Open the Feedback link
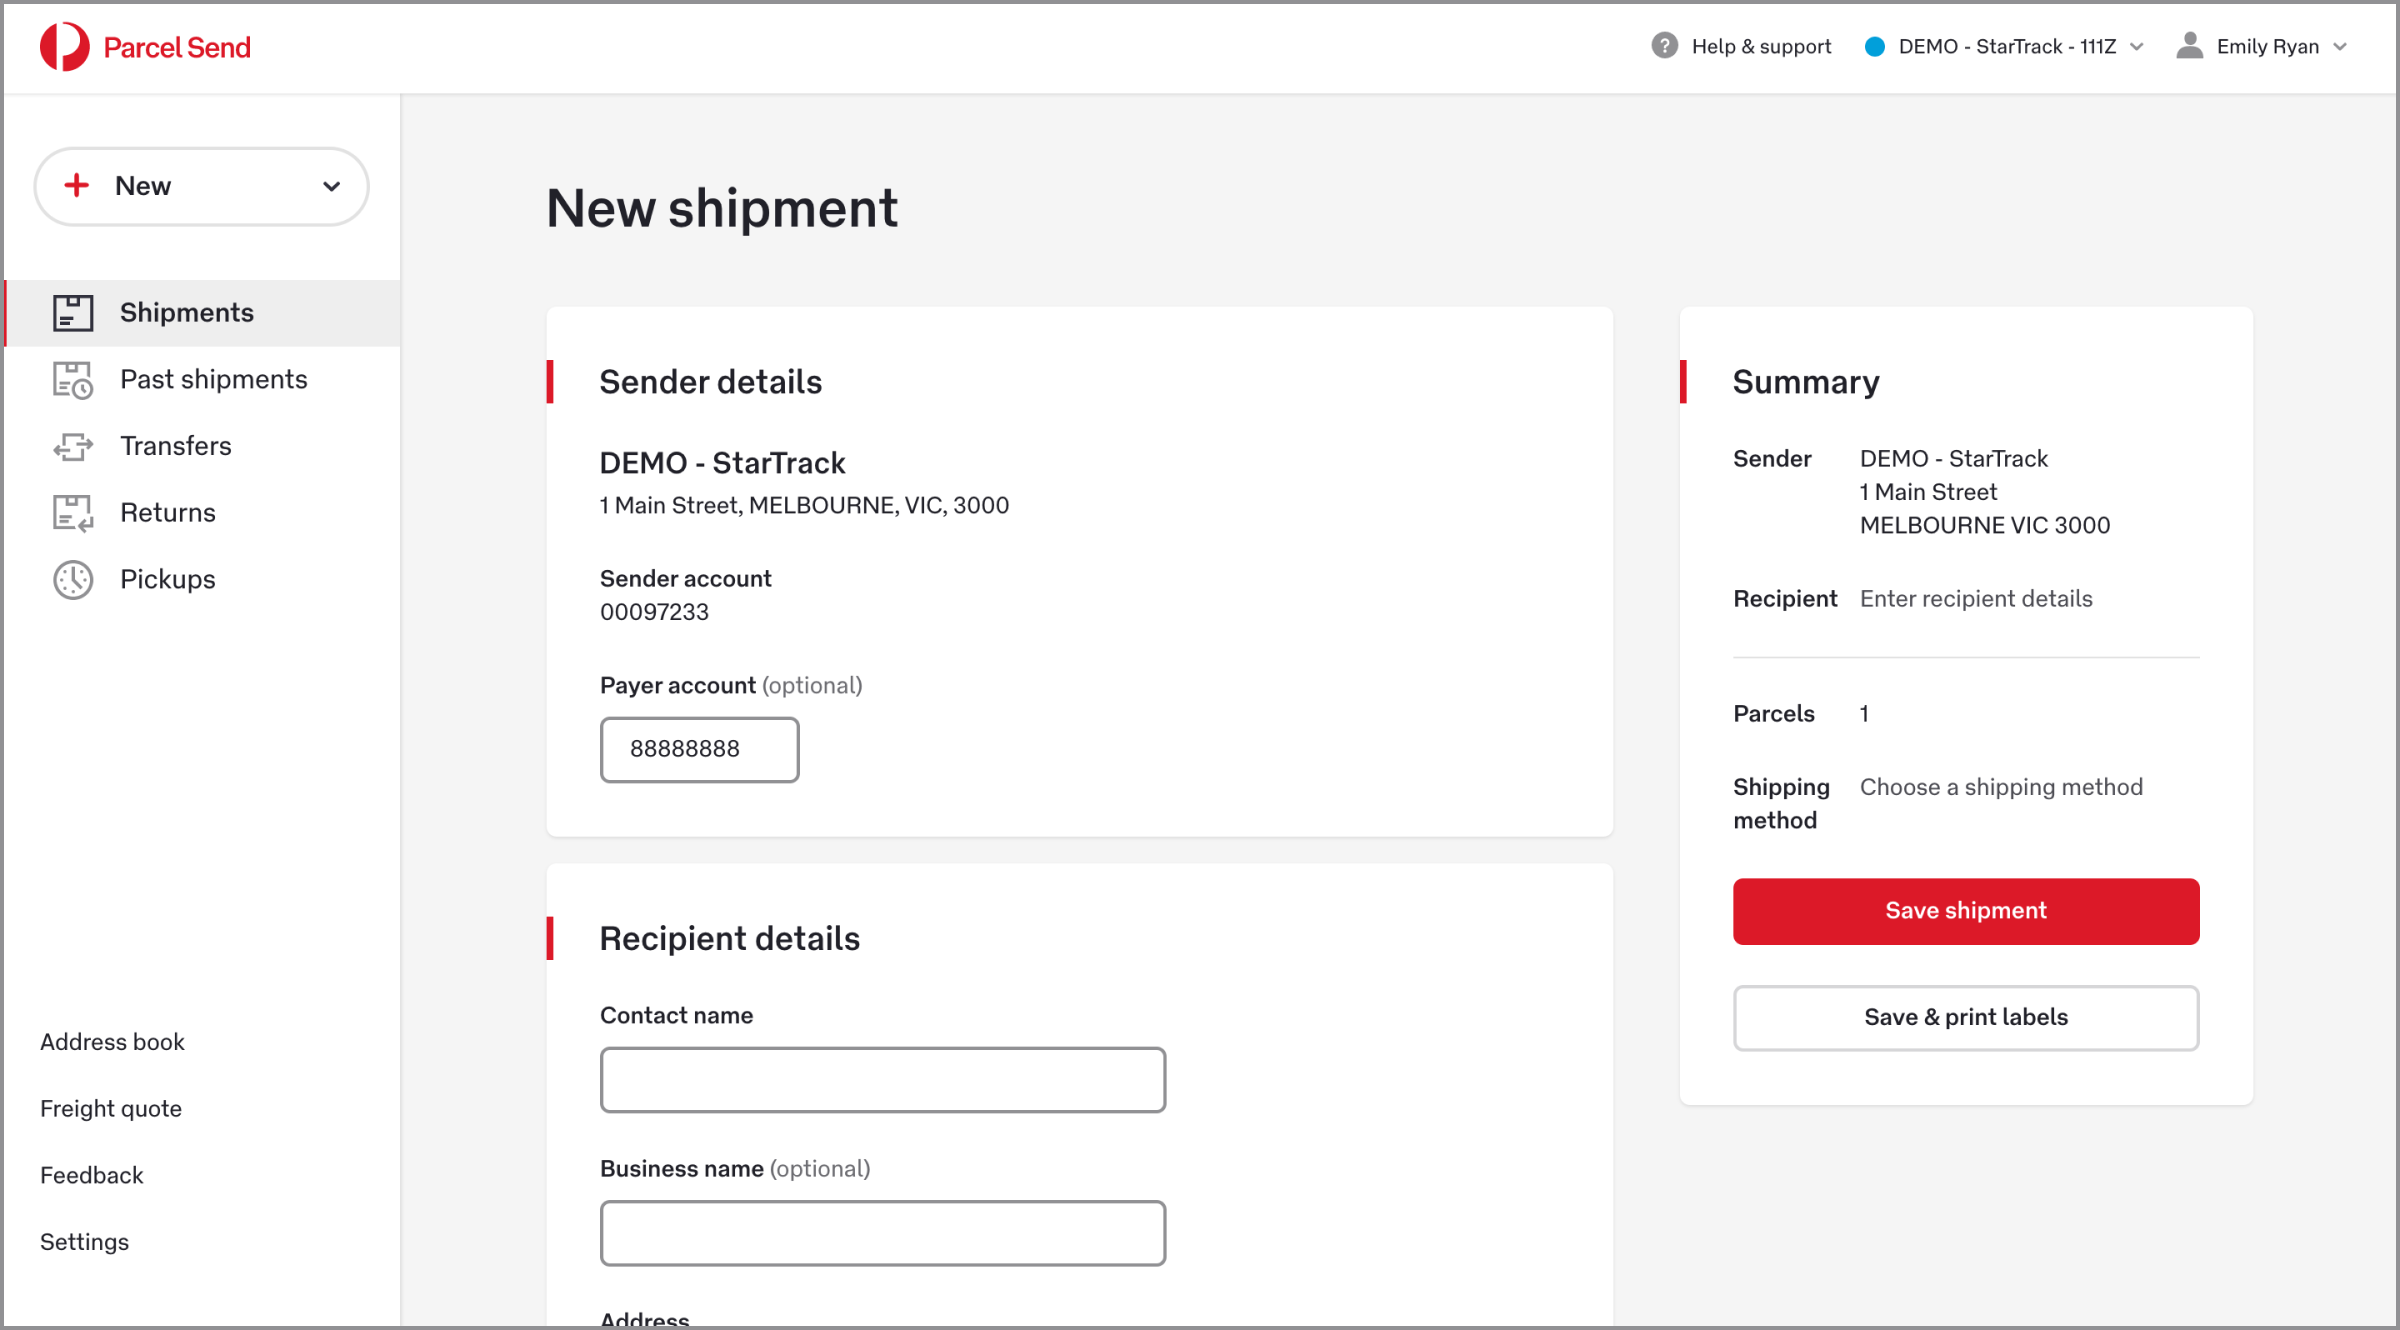This screenshot has height=1330, width=2400. point(92,1175)
